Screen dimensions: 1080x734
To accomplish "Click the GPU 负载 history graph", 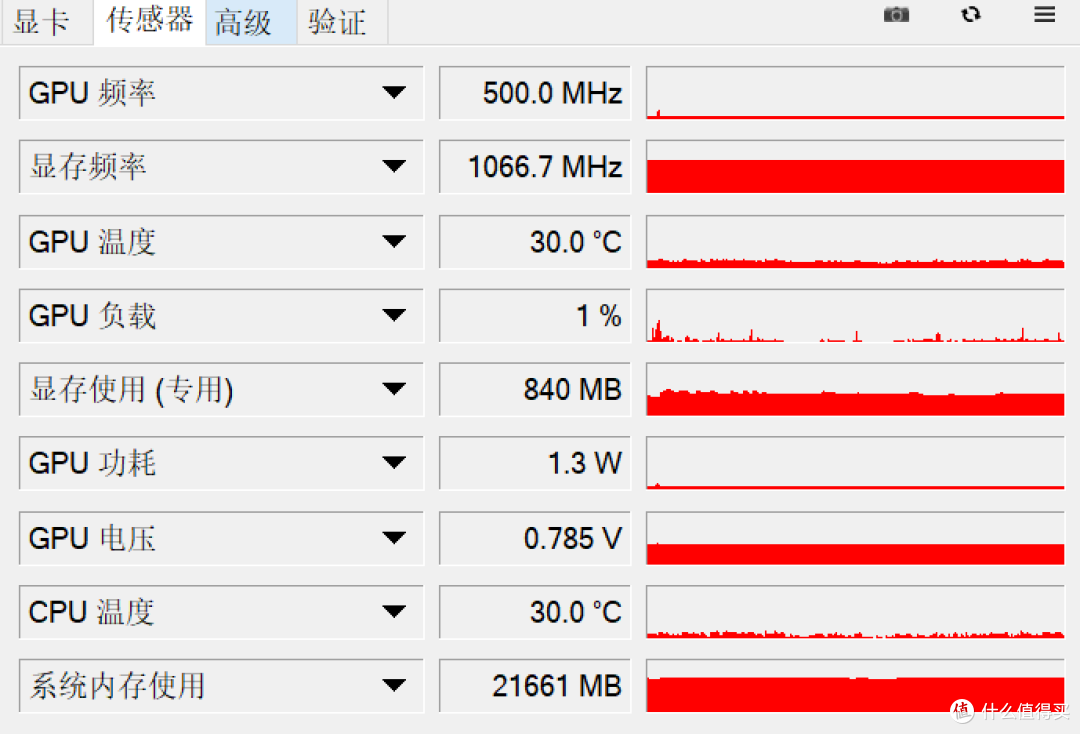I will click(x=855, y=315).
